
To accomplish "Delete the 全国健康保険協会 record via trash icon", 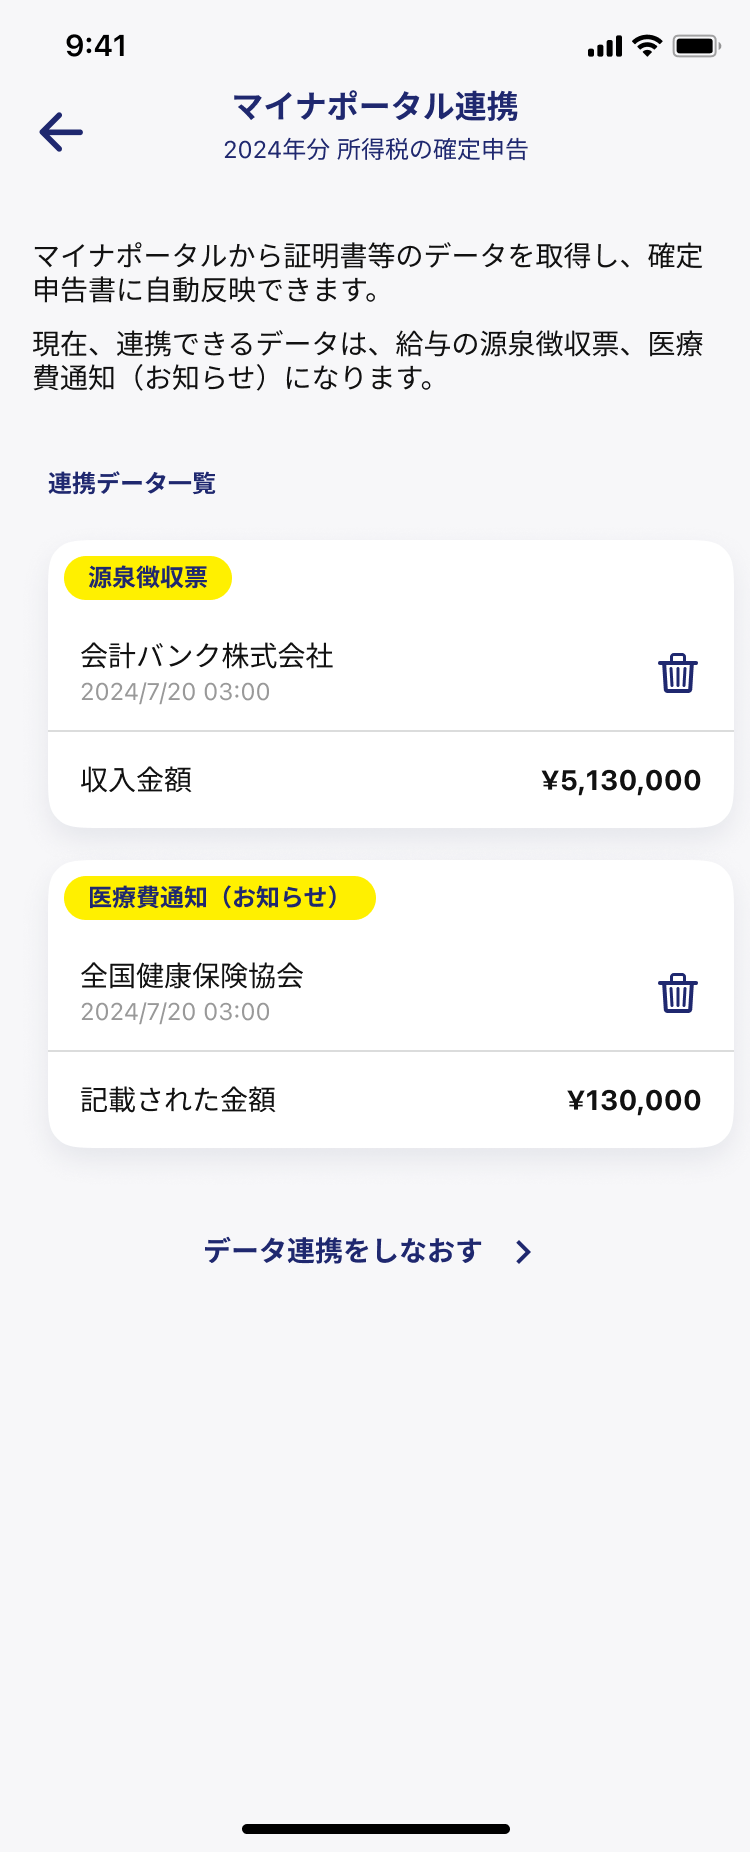I will (677, 993).
